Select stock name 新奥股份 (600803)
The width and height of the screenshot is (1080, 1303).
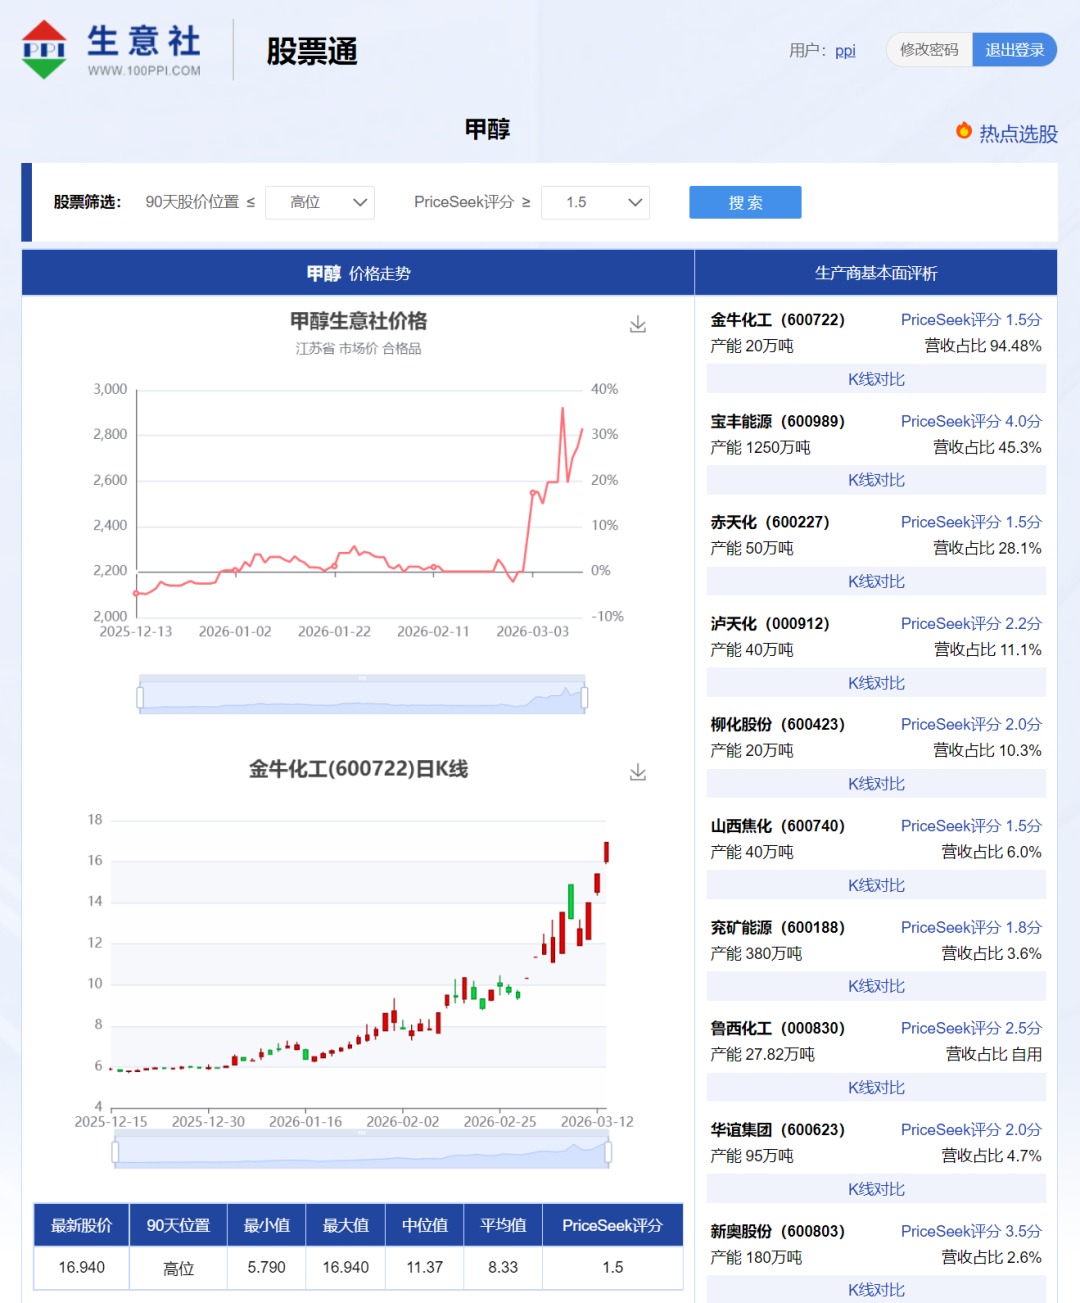tap(778, 1231)
